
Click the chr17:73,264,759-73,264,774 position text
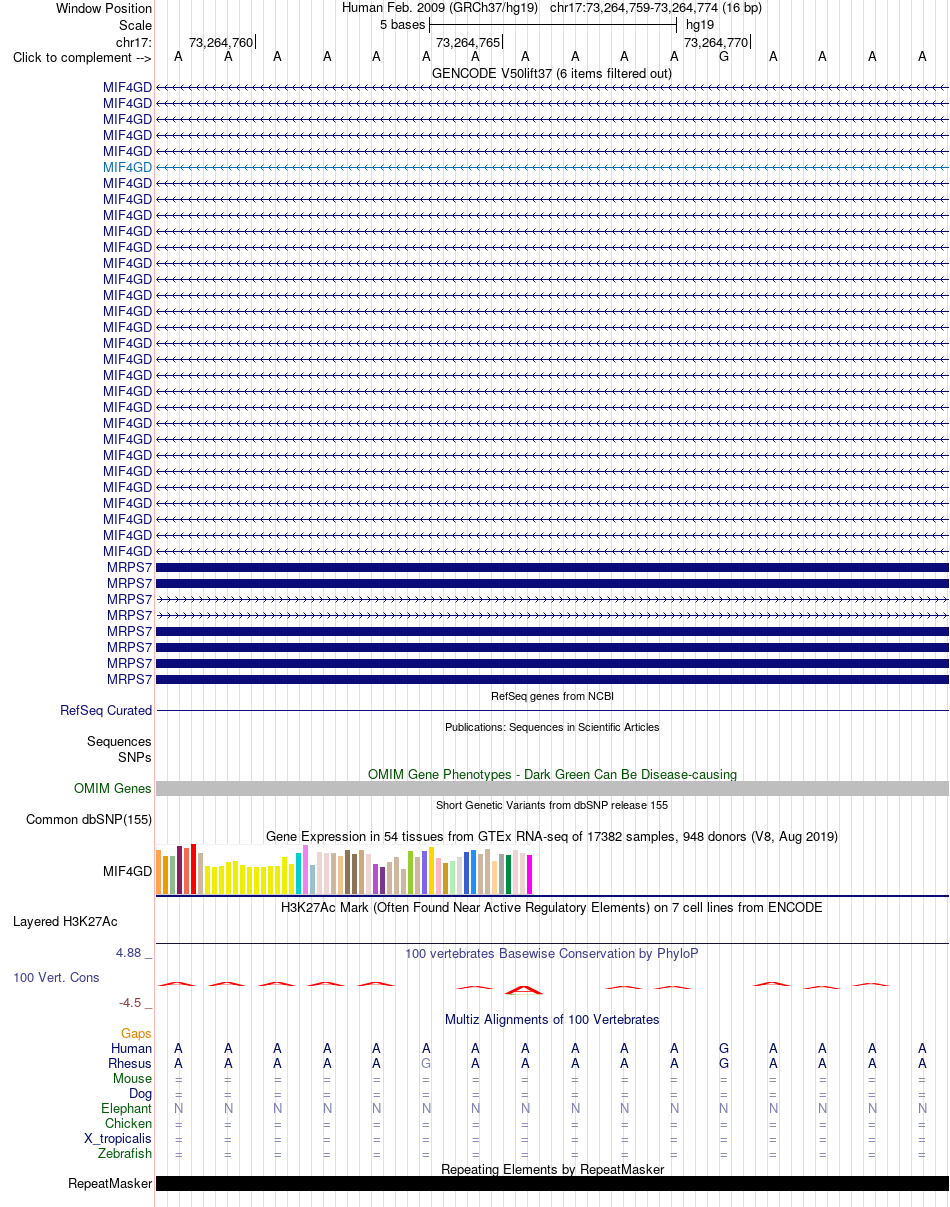656,8
